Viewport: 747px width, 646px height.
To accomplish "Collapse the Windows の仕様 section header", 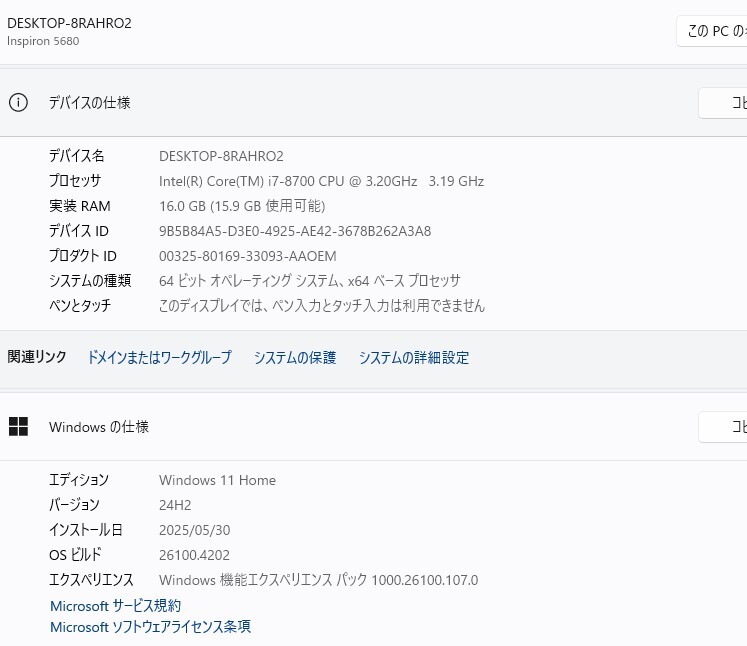I will 374,426.
